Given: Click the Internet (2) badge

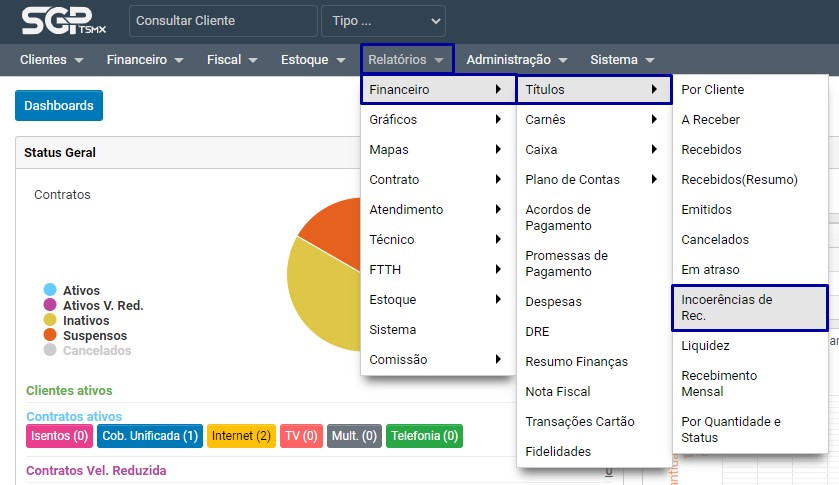Looking at the screenshot, I should 241,436.
